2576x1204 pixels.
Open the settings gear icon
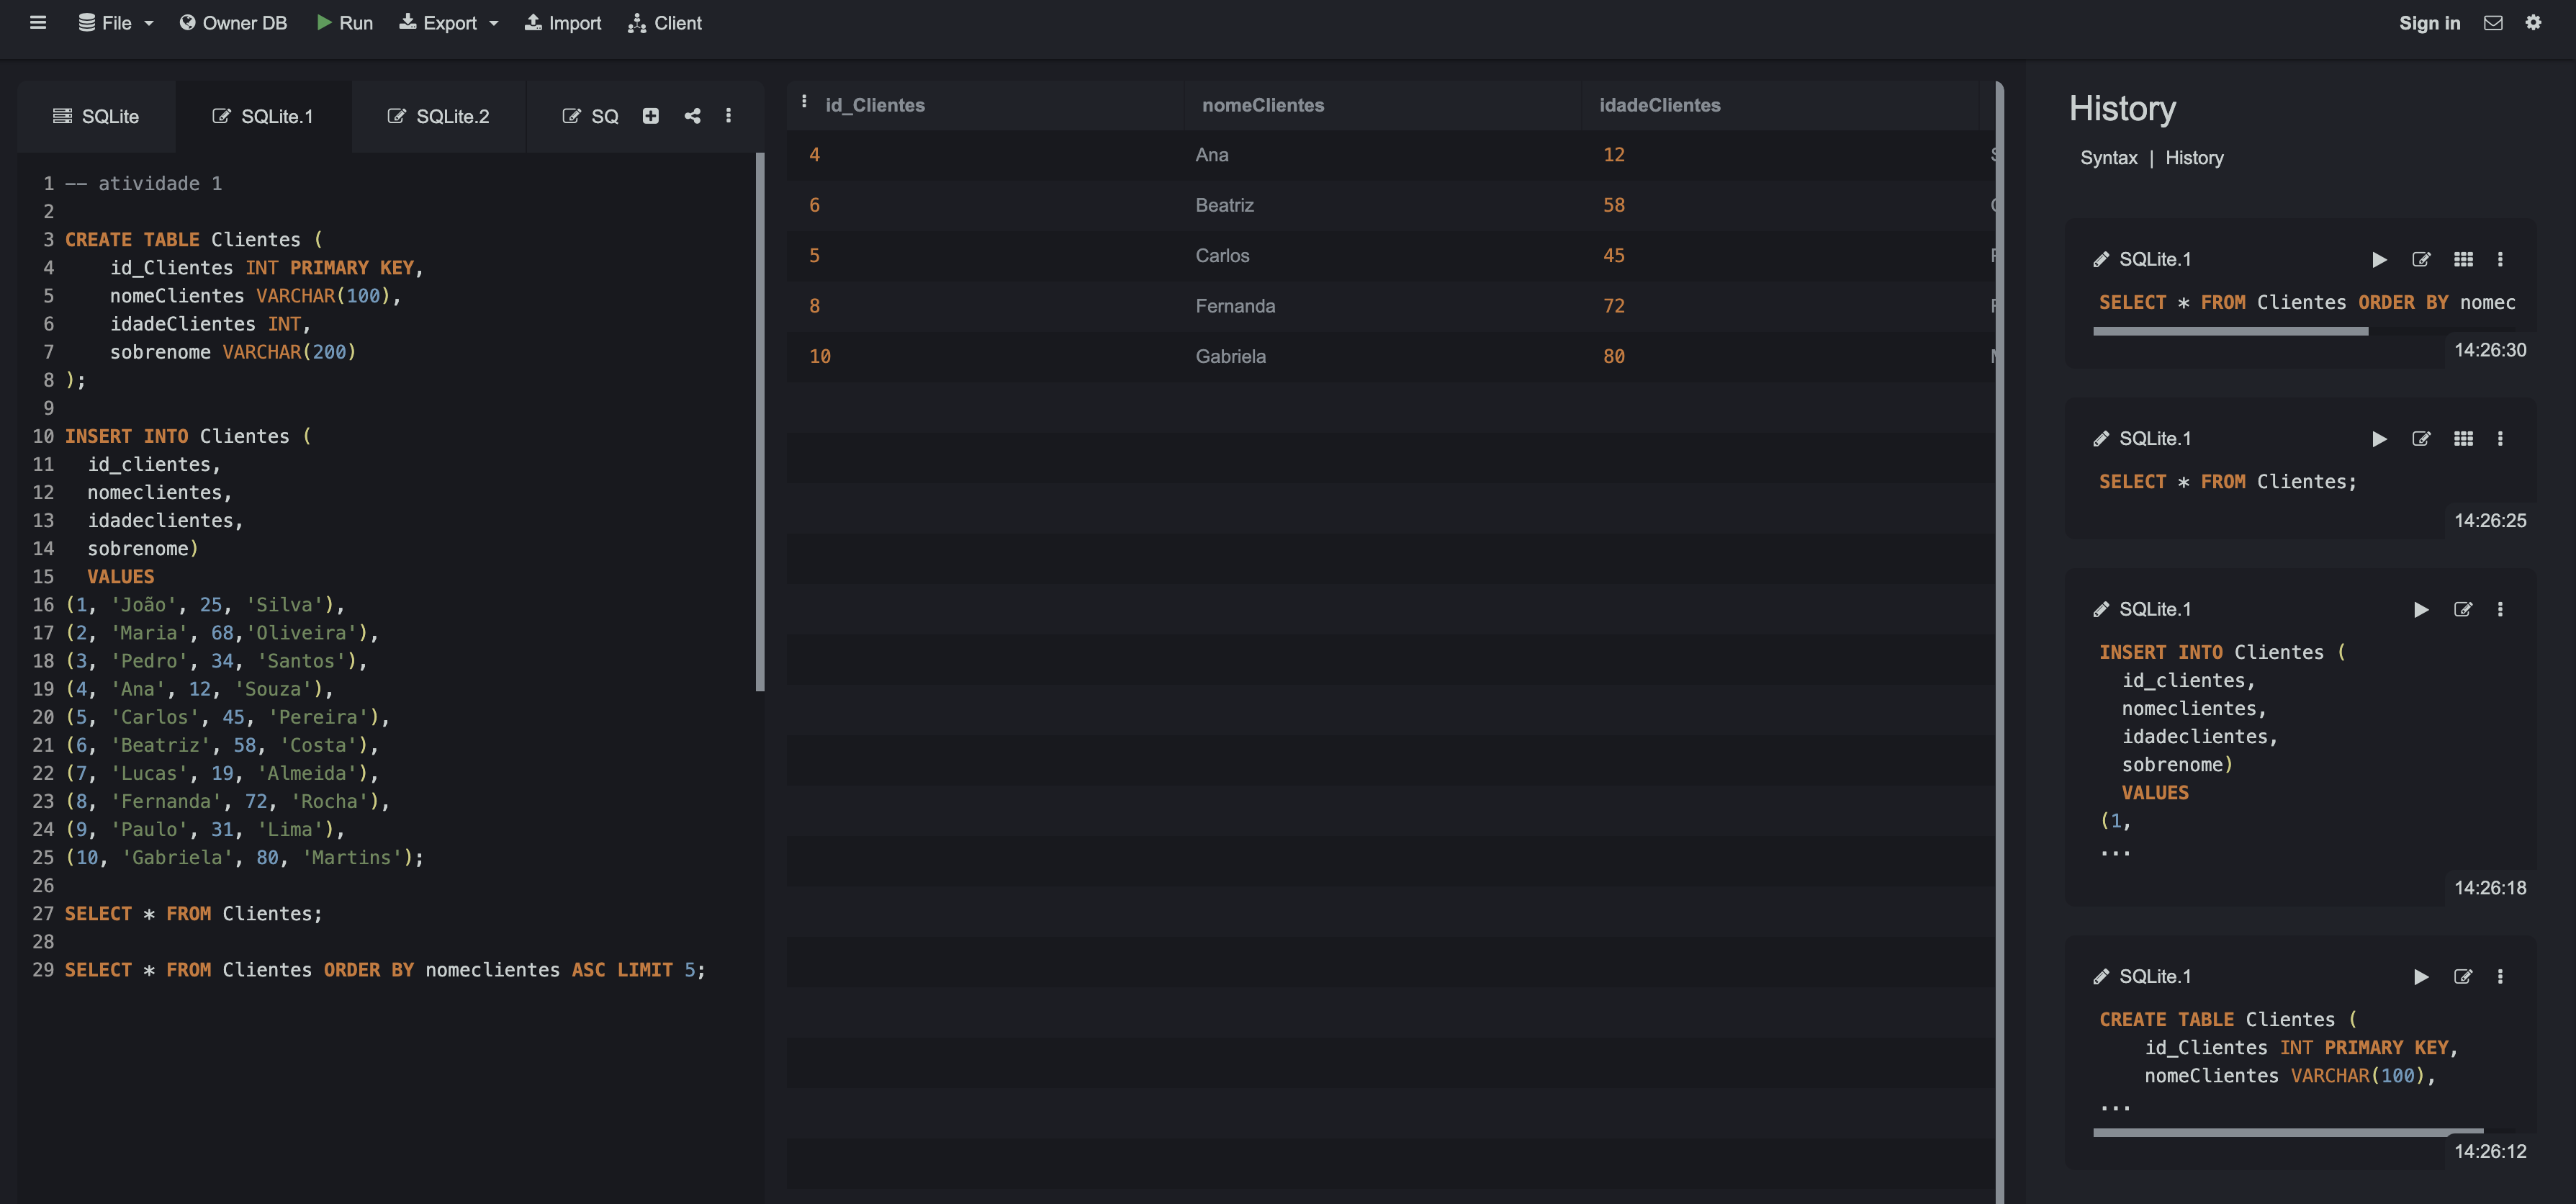[2533, 22]
